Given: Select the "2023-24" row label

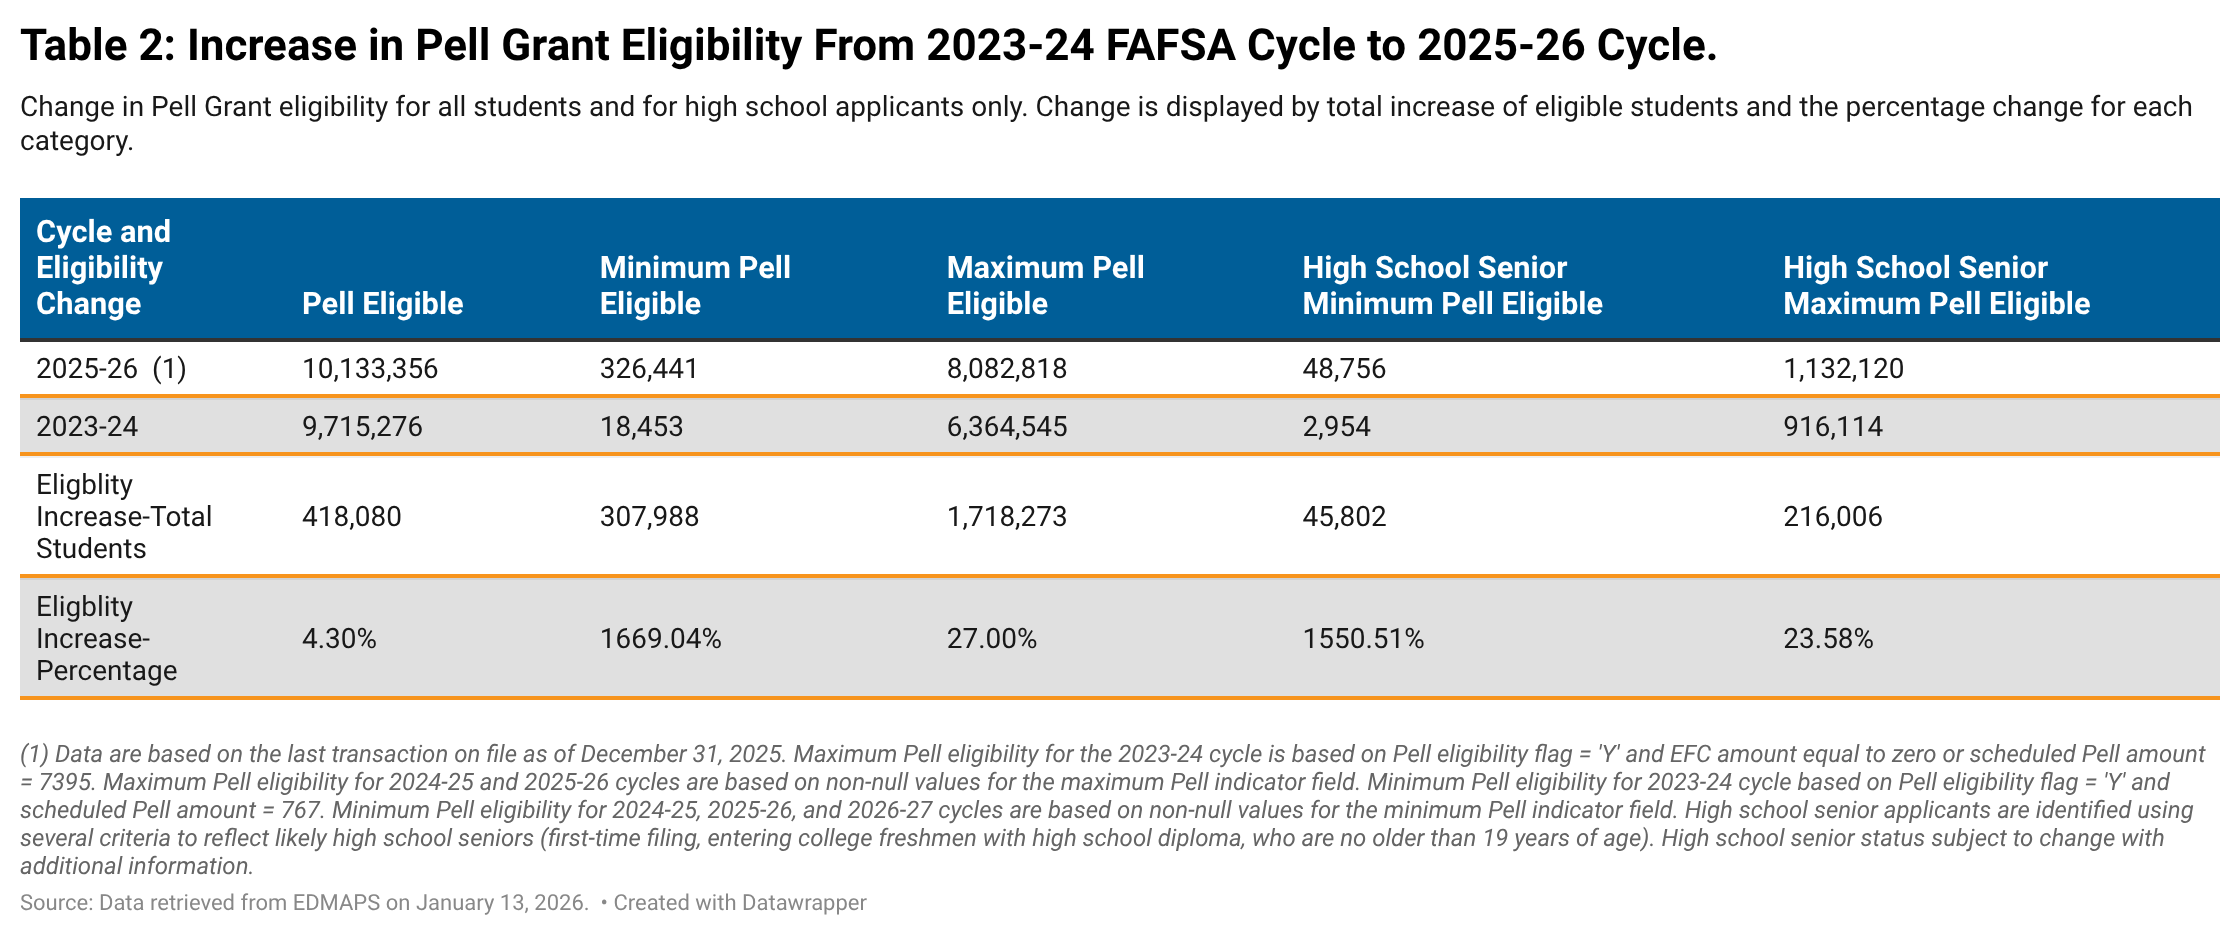Looking at the screenshot, I should [87, 427].
